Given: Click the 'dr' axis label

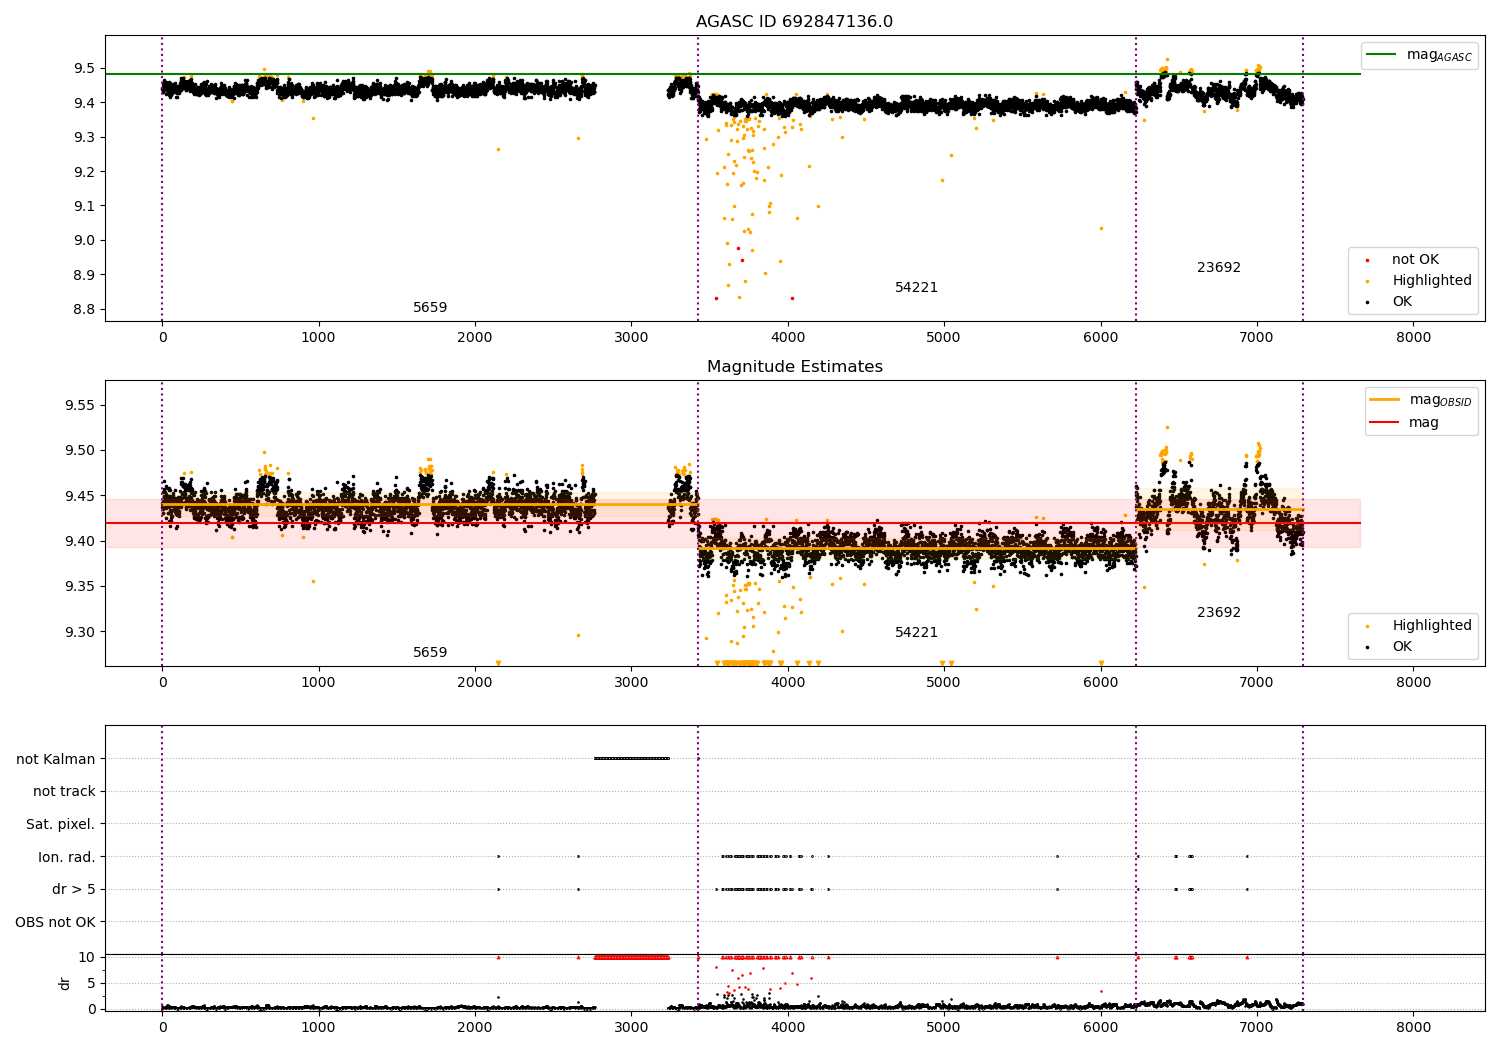Looking at the screenshot, I should click(65, 983).
